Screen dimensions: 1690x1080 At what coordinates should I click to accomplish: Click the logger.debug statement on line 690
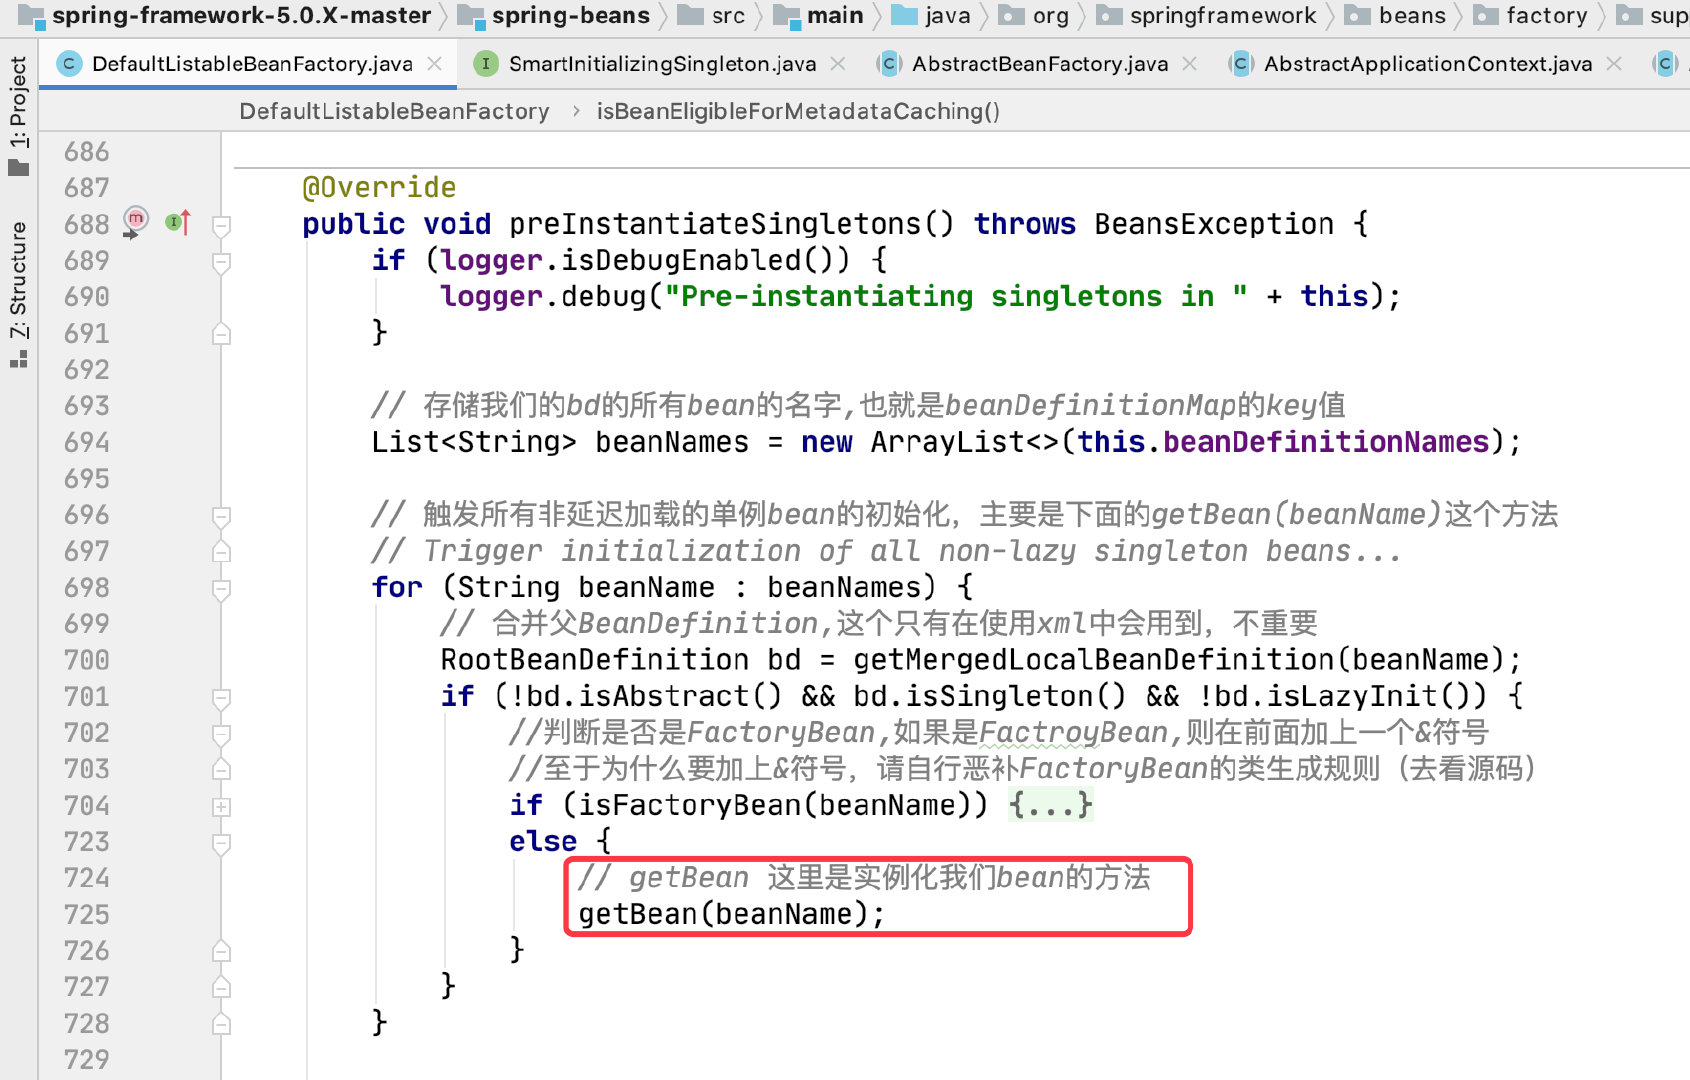click(919, 297)
